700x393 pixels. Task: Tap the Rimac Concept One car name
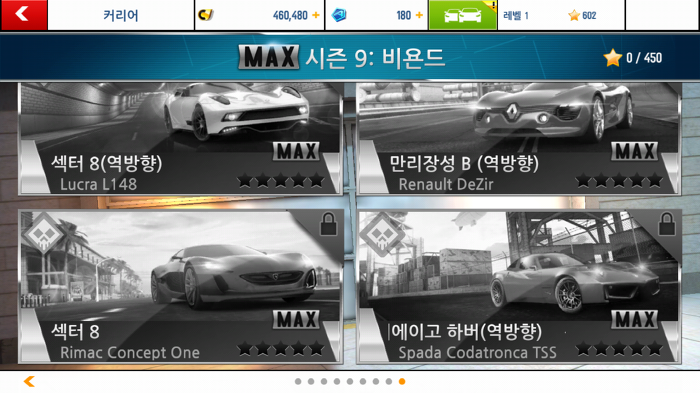(x=130, y=353)
